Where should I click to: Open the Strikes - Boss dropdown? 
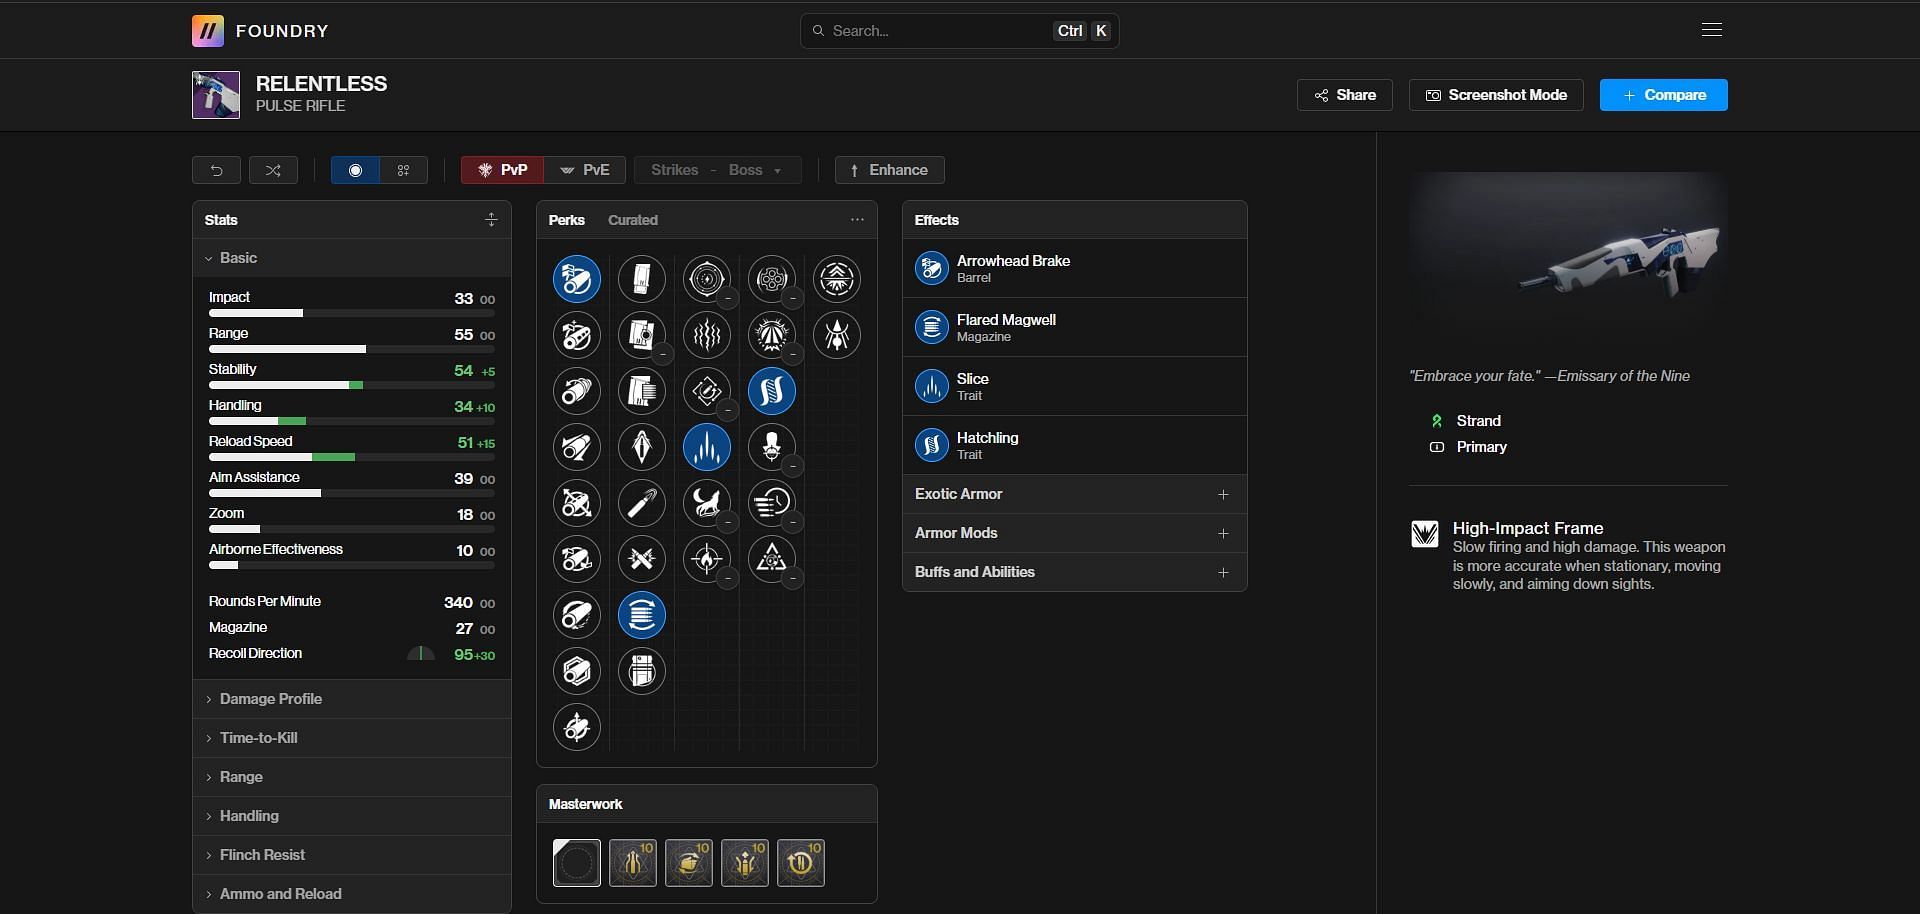click(717, 170)
